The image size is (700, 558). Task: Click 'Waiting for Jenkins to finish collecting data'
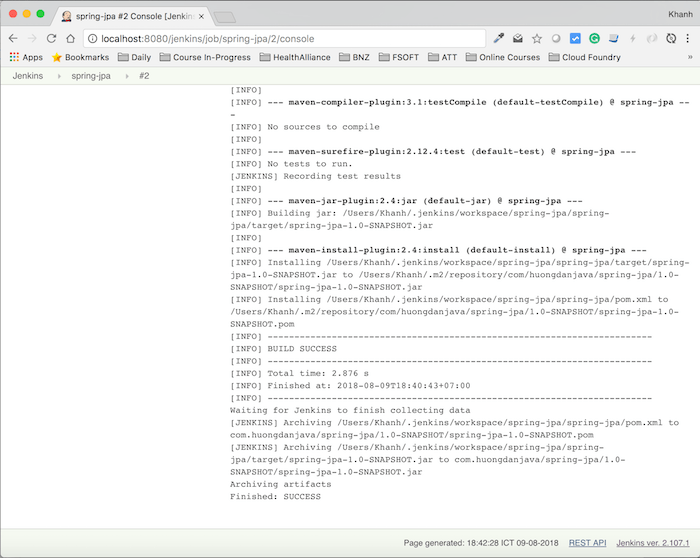(x=350, y=410)
